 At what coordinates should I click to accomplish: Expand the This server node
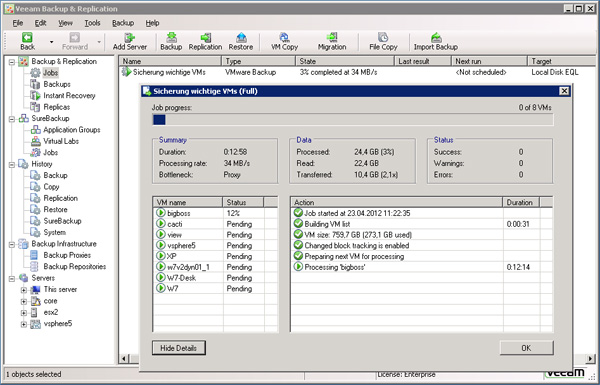[24, 290]
